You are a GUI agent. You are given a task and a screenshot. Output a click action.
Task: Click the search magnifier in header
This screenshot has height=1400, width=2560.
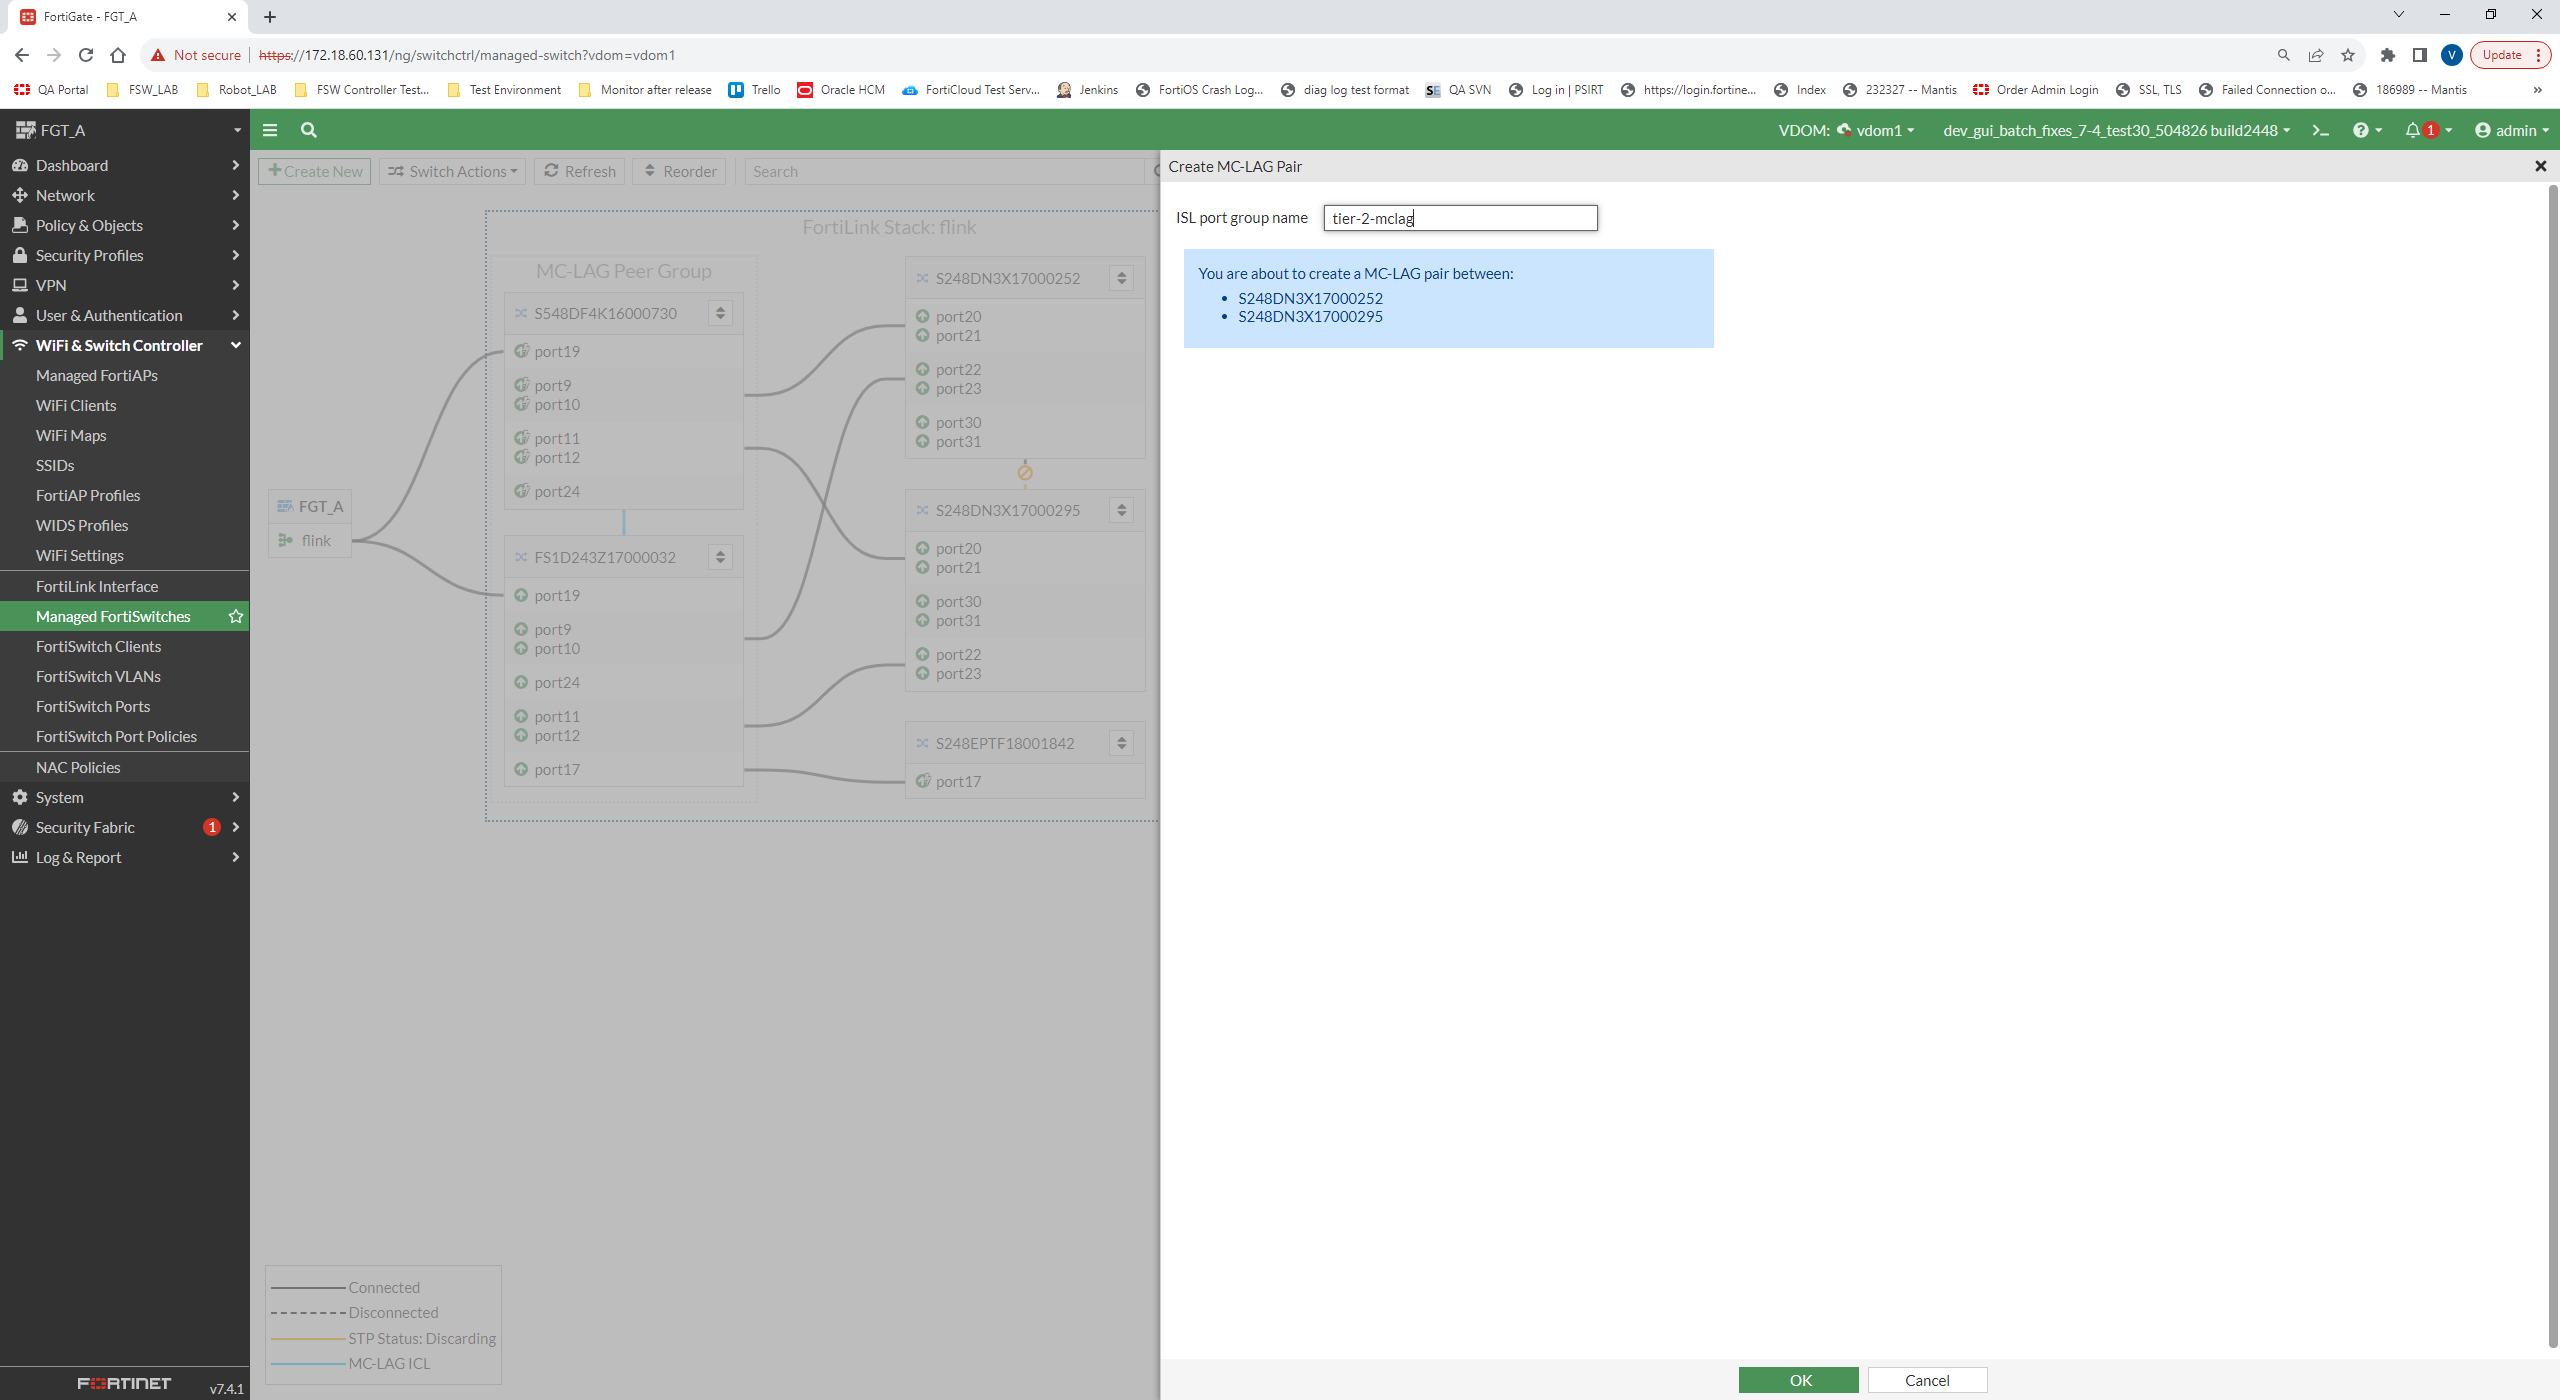tap(309, 130)
